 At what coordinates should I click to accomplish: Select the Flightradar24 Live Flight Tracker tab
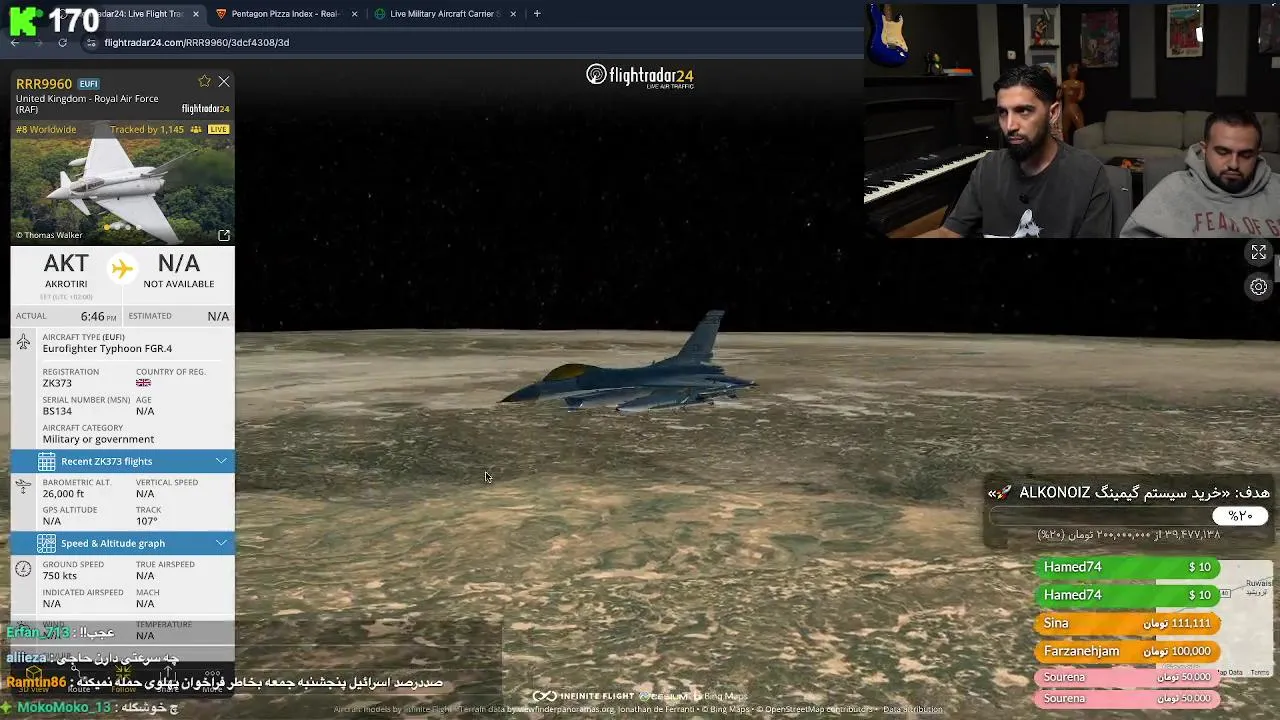(130, 14)
